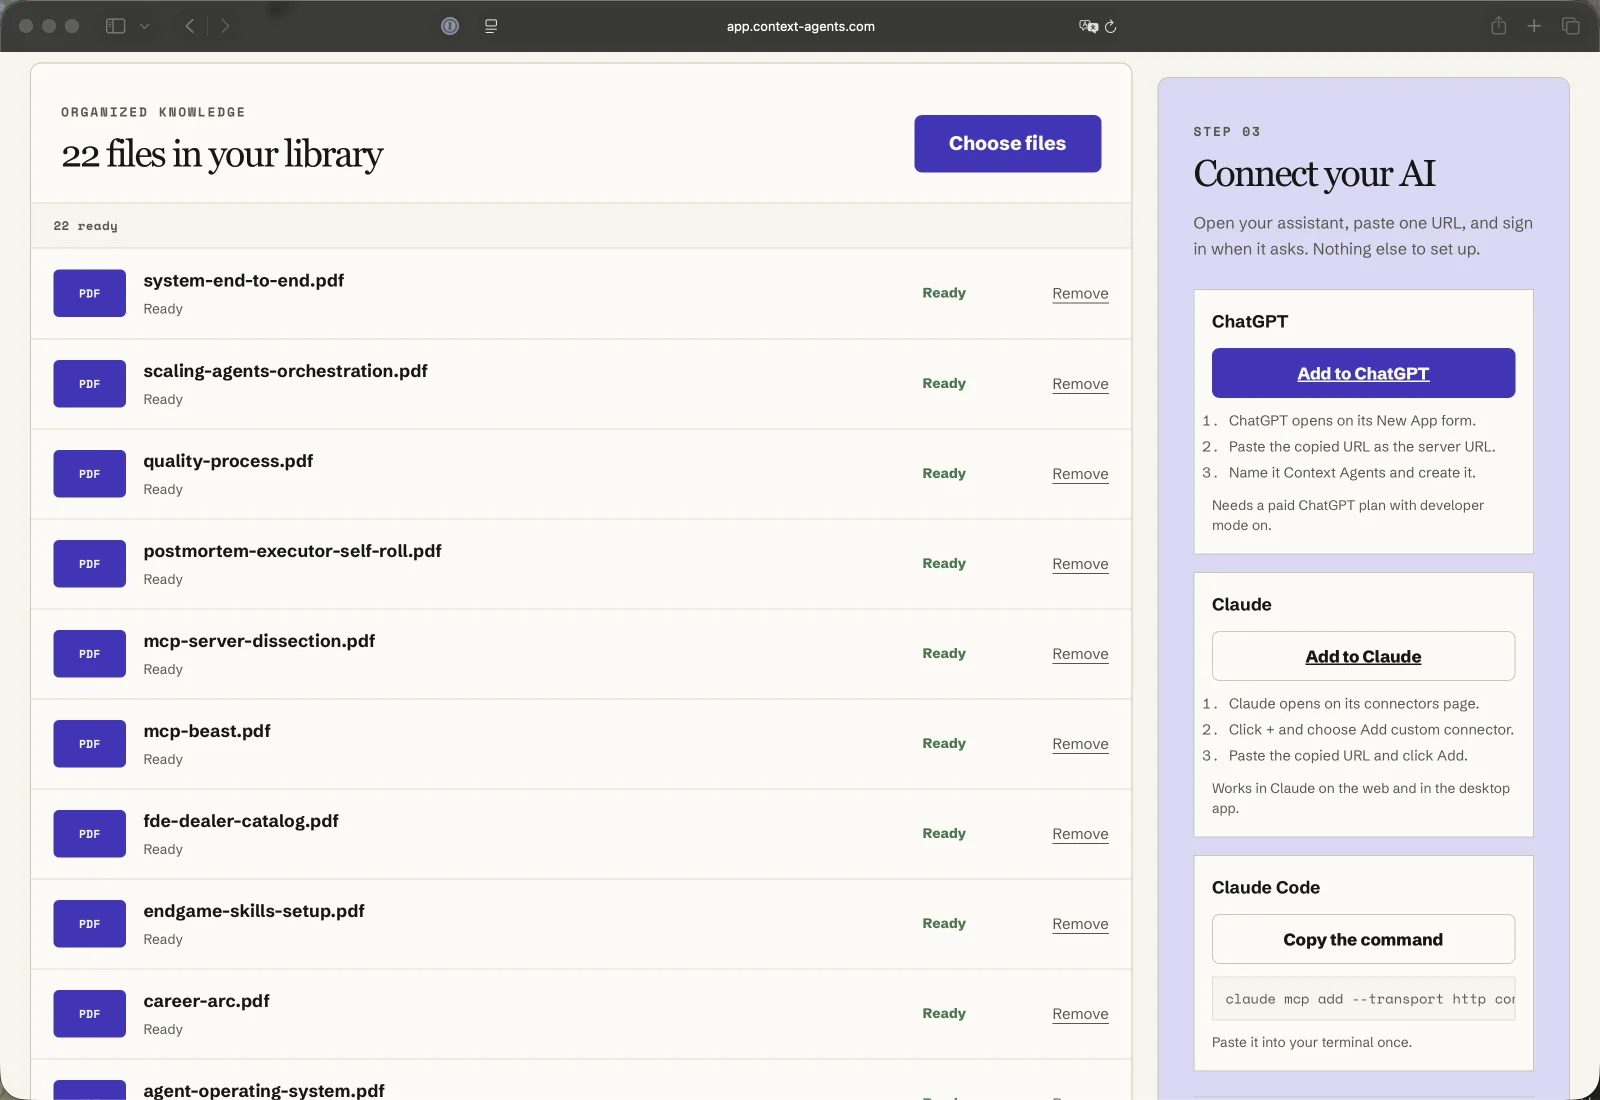Image resolution: width=1600 pixels, height=1100 pixels.
Task: Remove fde-dealer-catalog.pdf
Action: [1080, 834]
